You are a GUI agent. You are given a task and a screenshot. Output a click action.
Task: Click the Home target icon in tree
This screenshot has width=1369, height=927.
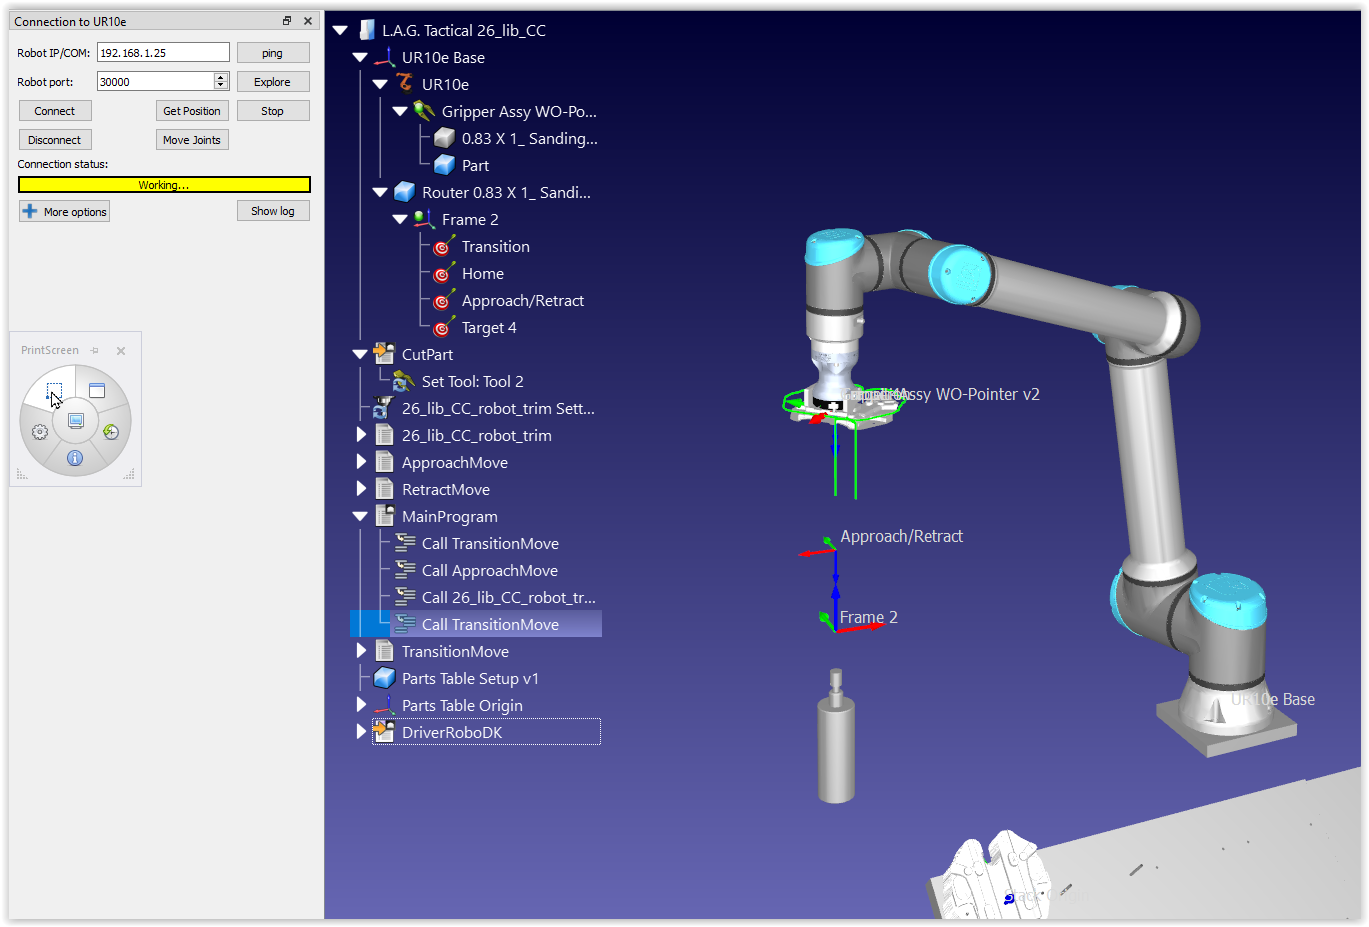444,274
